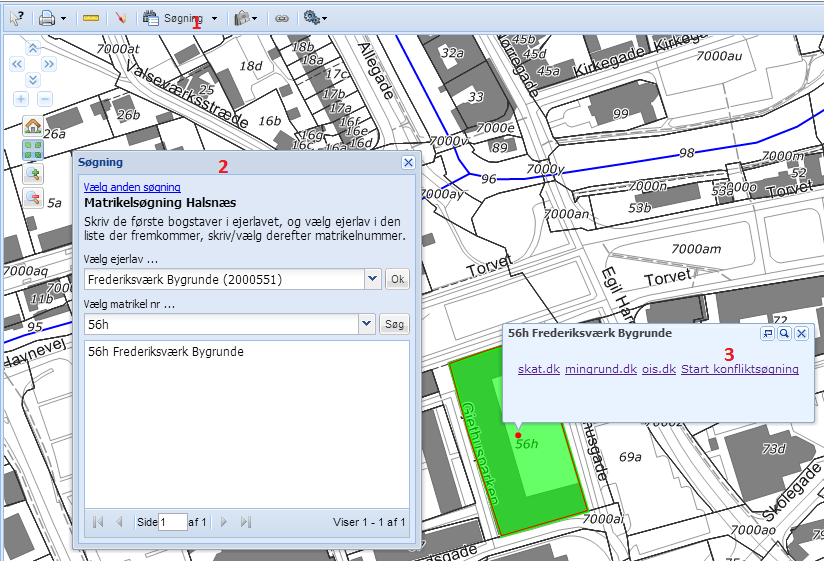Click the Søg button
Image resolution: width=824 pixels, height=561 pixels.
[395, 324]
